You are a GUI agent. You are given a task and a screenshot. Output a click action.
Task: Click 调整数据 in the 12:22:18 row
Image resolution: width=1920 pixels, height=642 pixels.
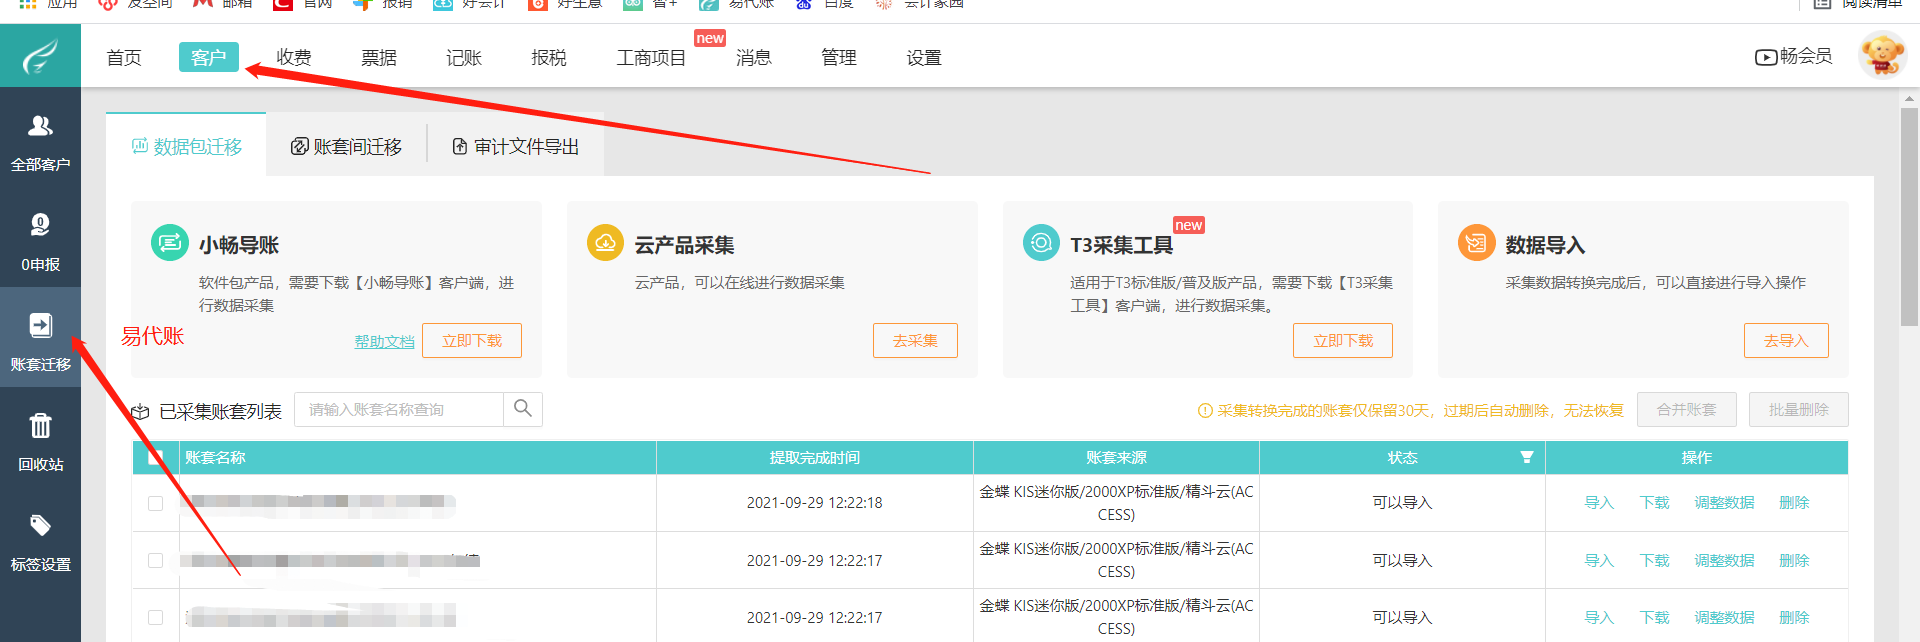point(1724,502)
